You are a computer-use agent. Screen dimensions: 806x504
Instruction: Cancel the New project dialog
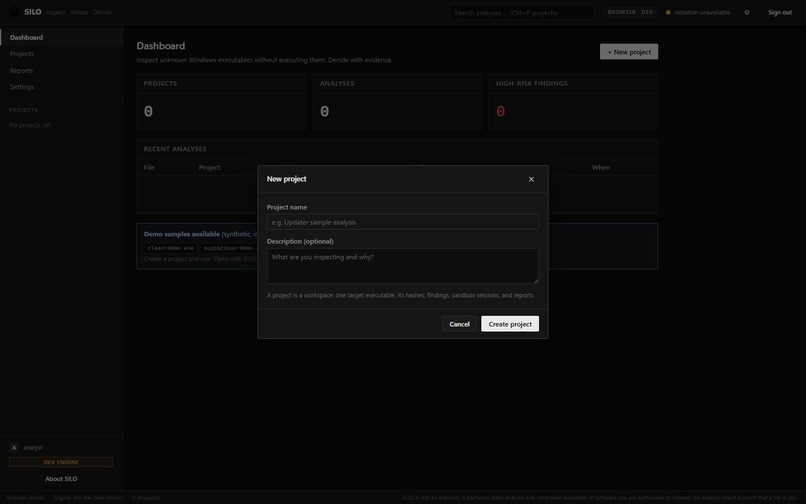coord(459,324)
